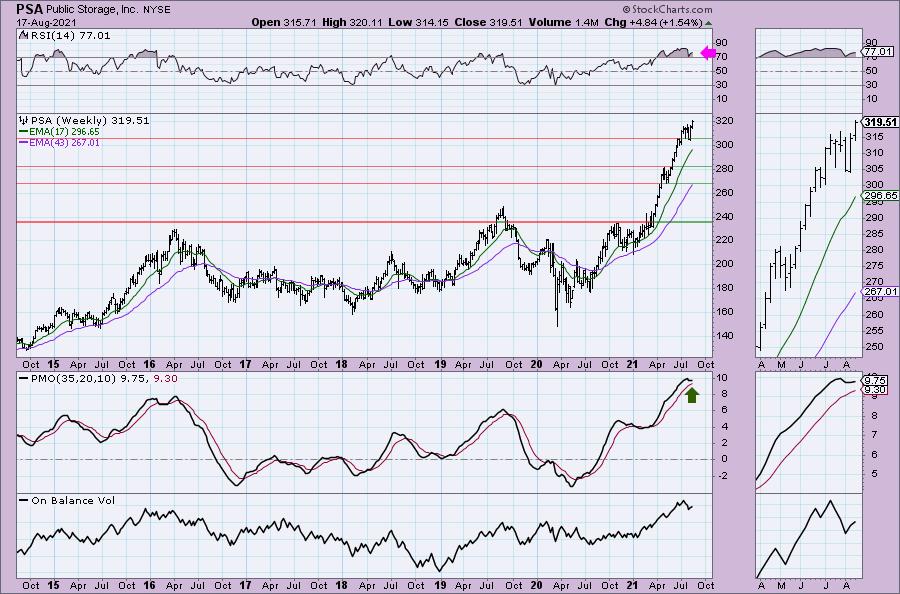Click the 296.65 EMA tag in zoom panel
This screenshot has width=900, height=594.
[x=880, y=196]
